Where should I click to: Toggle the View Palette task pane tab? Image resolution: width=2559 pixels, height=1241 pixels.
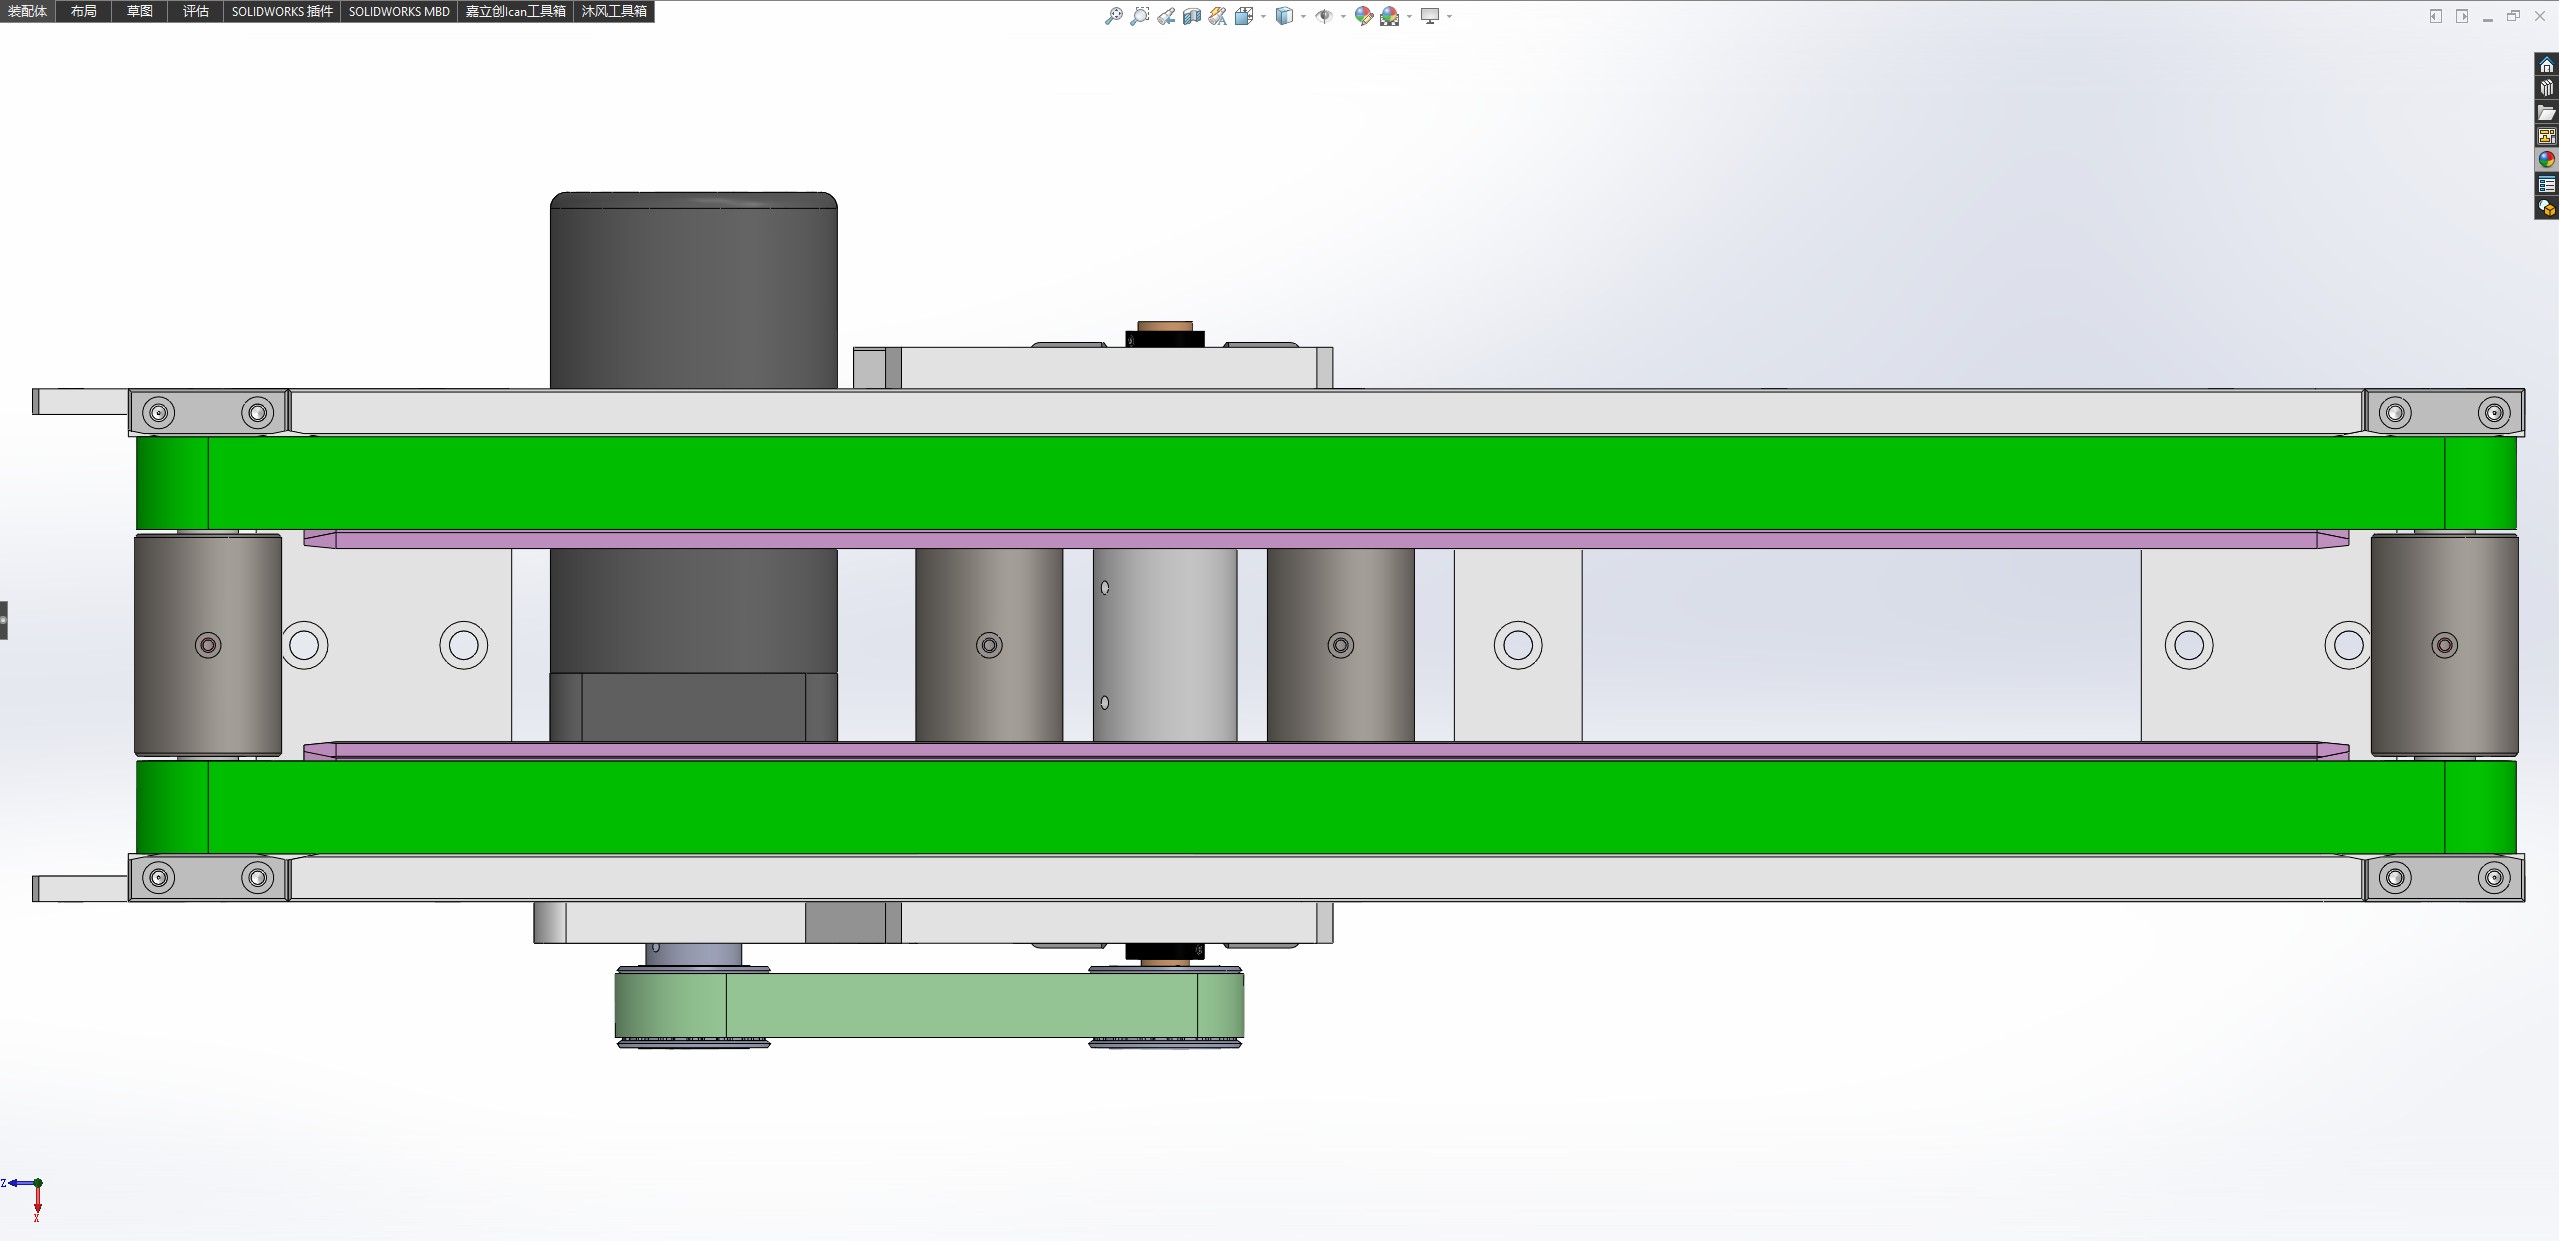tap(2546, 136)
